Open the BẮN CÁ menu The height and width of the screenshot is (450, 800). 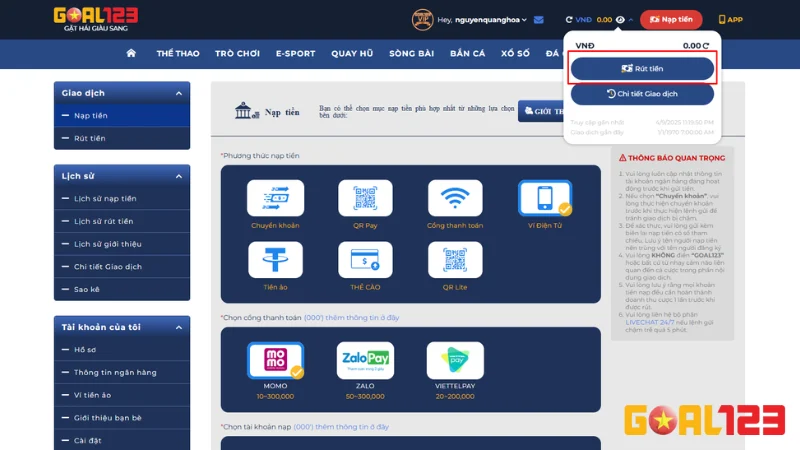467,54
